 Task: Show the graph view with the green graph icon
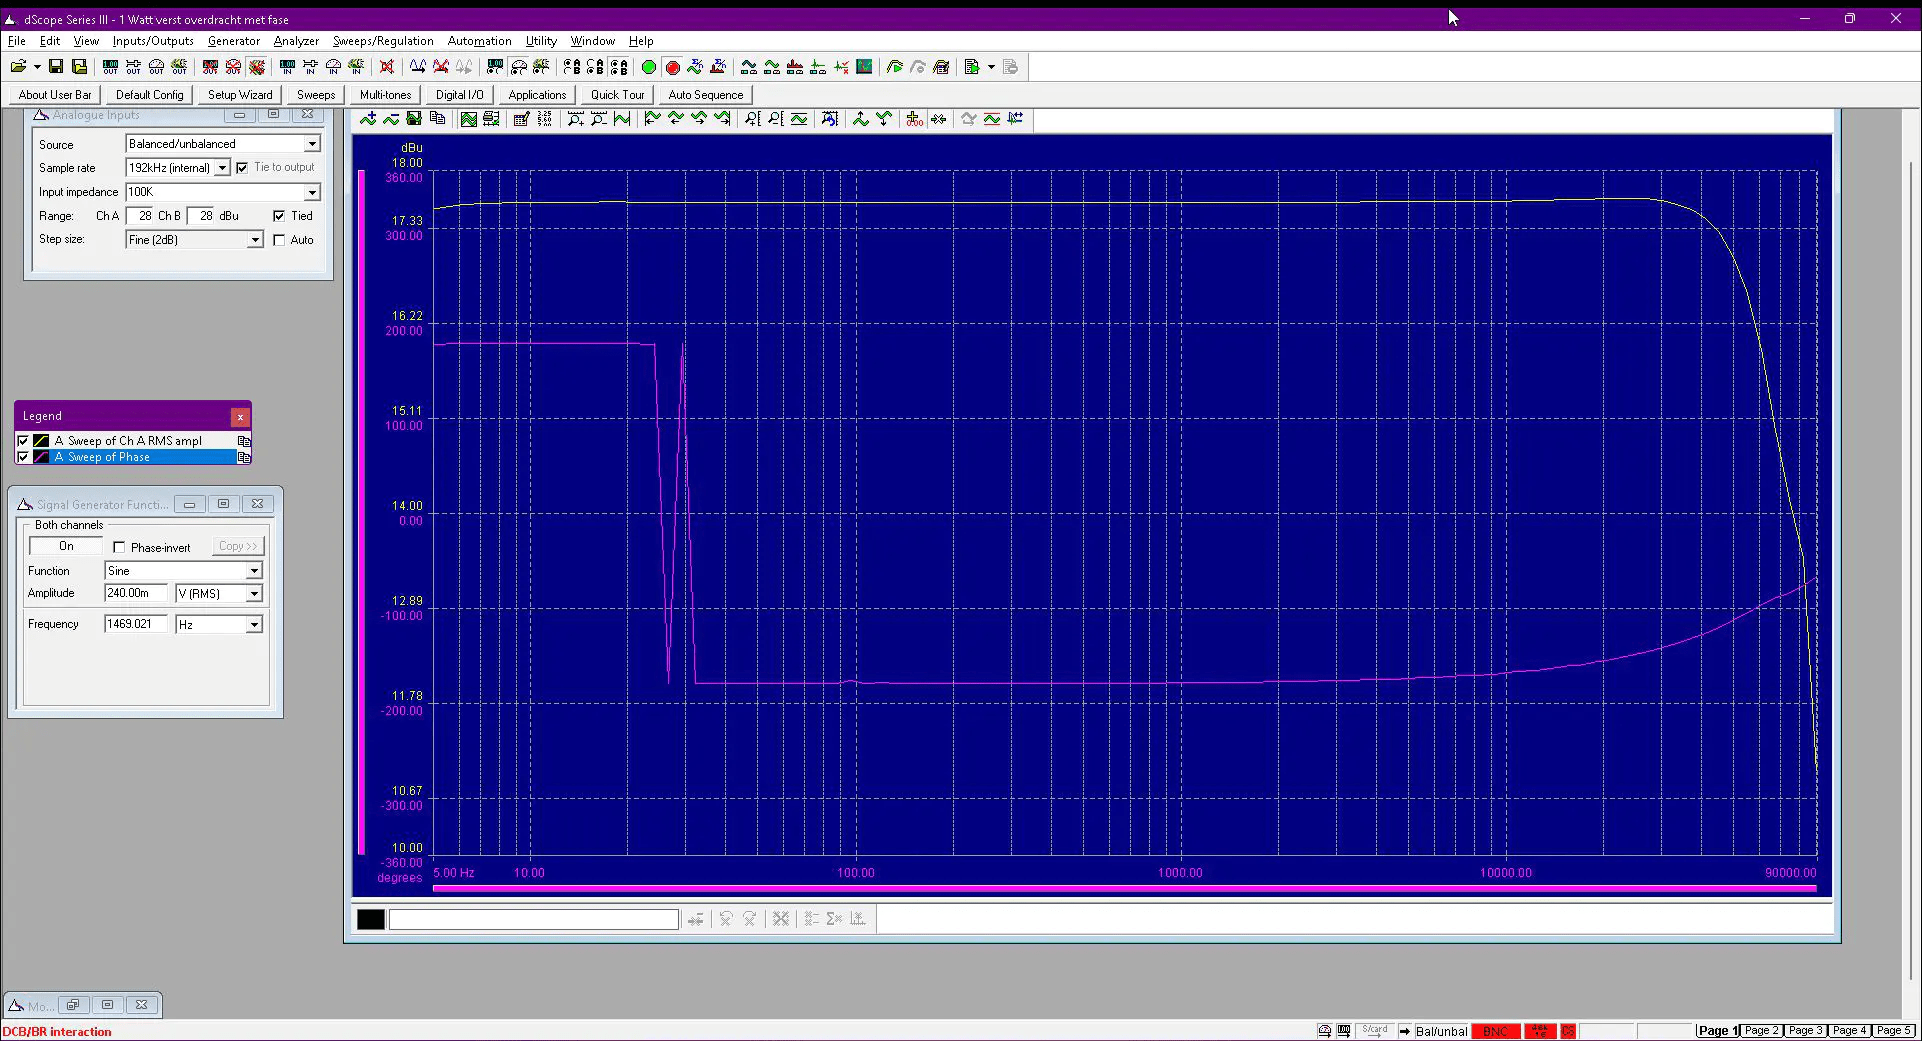pos(468,119)
